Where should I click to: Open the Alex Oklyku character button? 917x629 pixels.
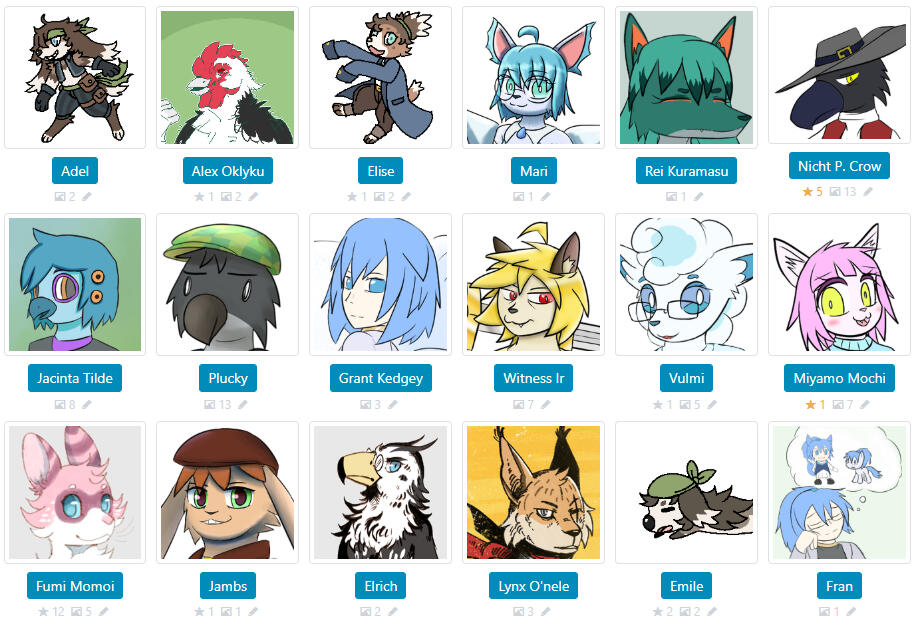[x=227, y=171]
